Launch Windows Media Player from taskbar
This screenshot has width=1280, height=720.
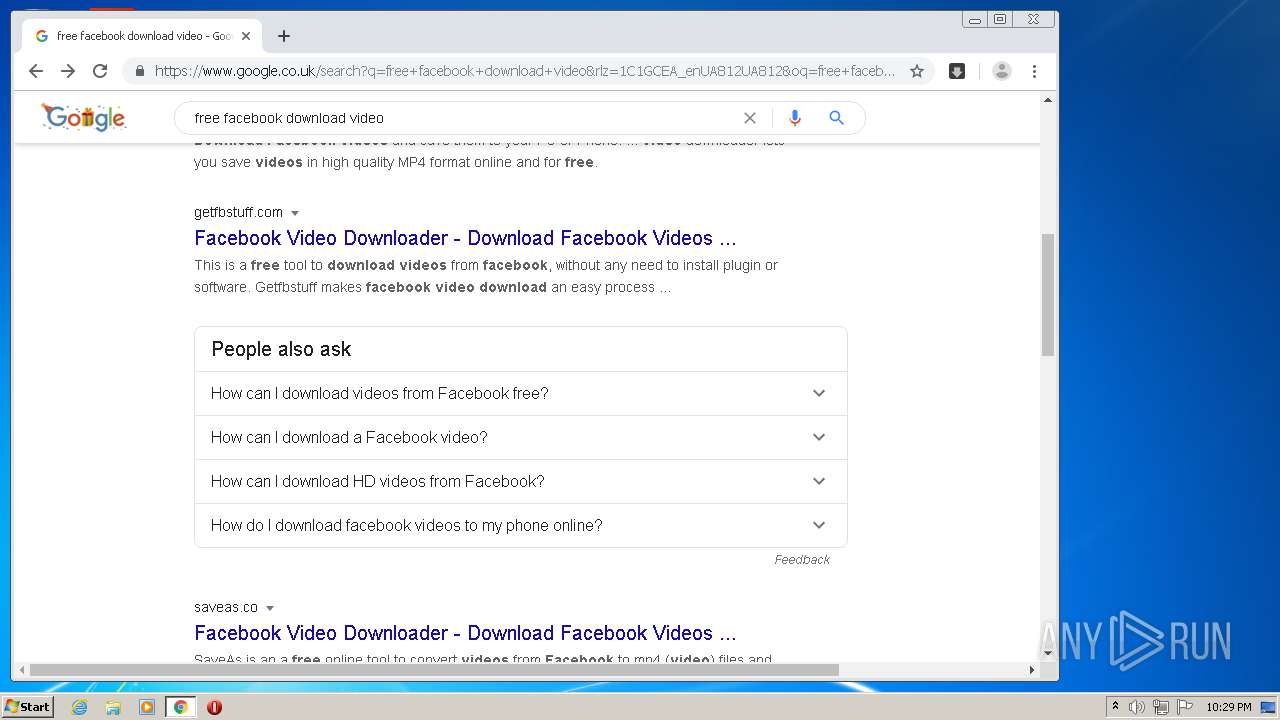147,707
